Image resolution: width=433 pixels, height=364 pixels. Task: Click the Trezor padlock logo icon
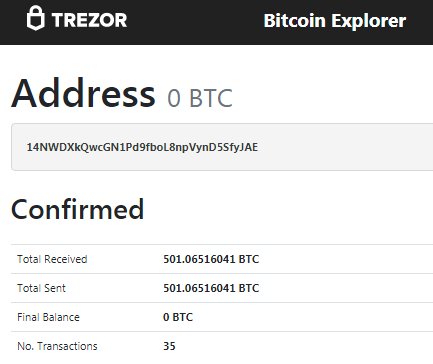[x=35, y=18]
